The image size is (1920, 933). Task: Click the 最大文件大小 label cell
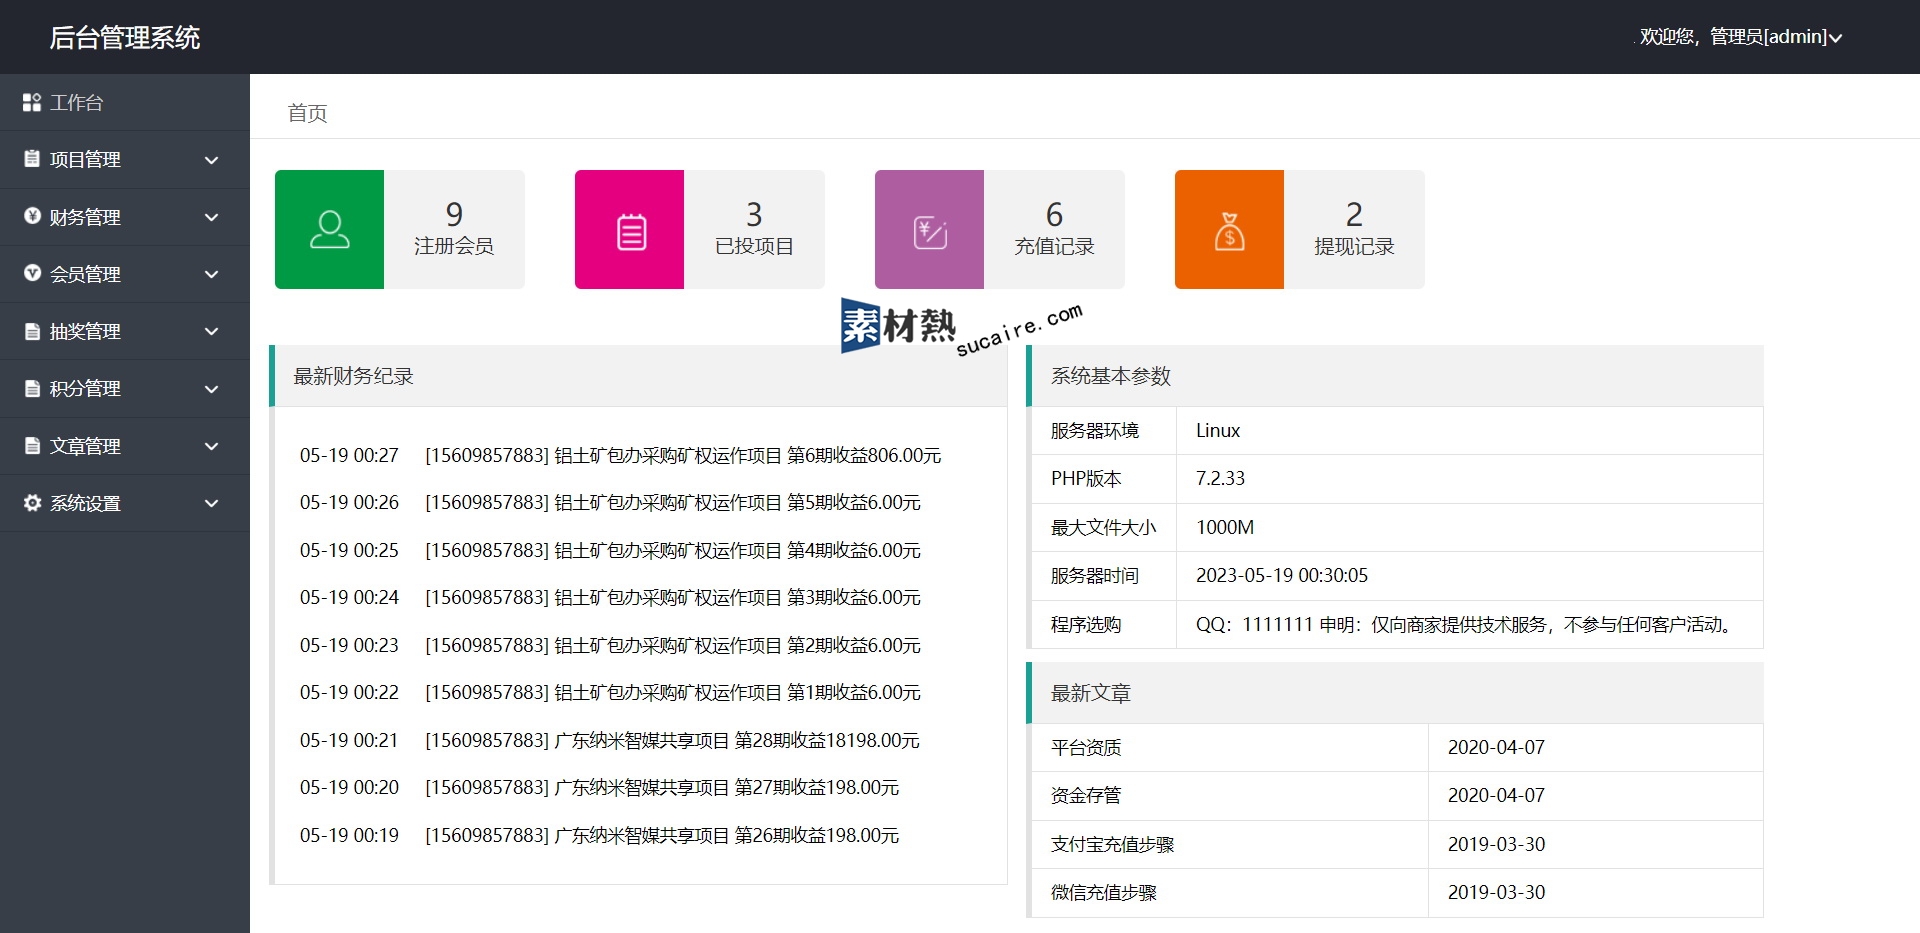point(1104,527)
